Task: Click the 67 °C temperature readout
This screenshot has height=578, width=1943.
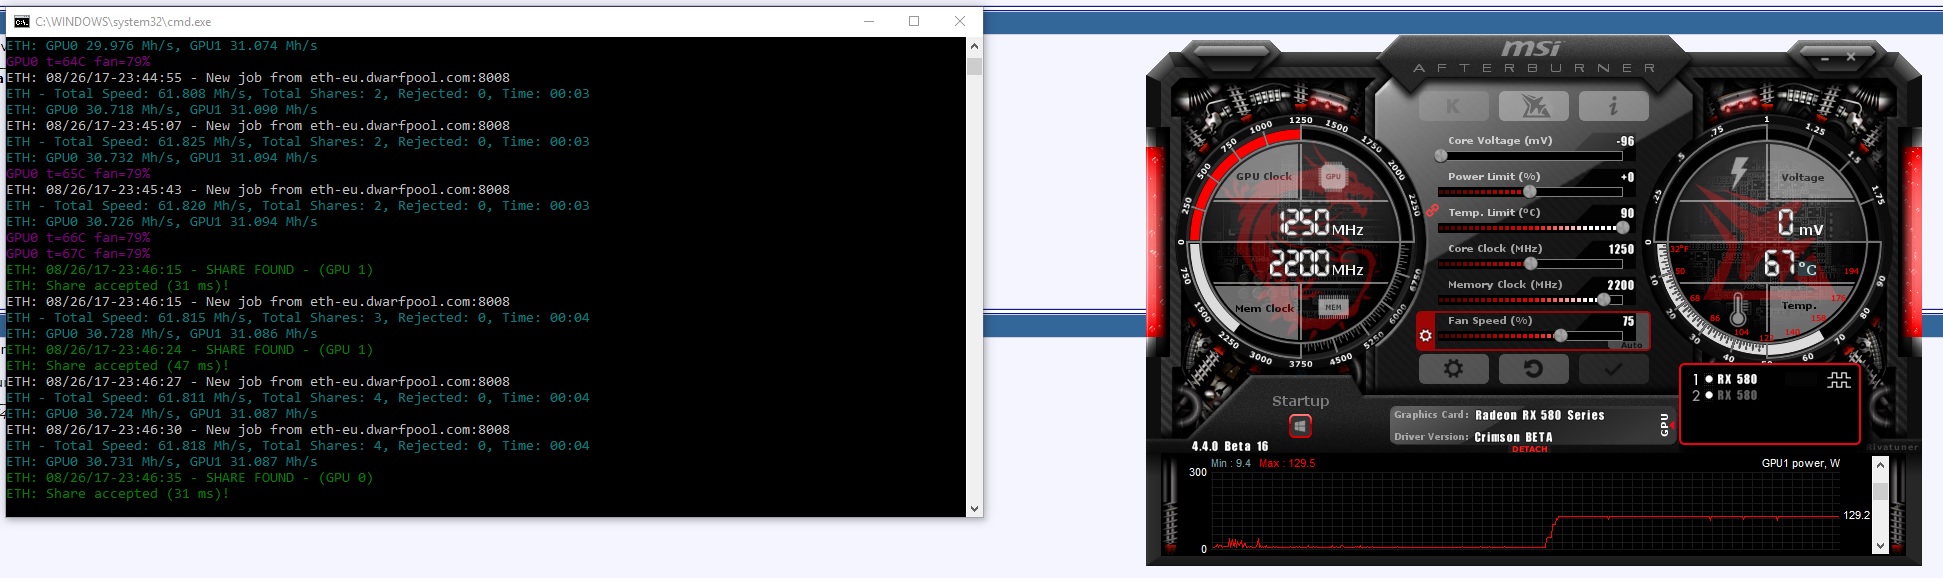Action: (1790, 264)
